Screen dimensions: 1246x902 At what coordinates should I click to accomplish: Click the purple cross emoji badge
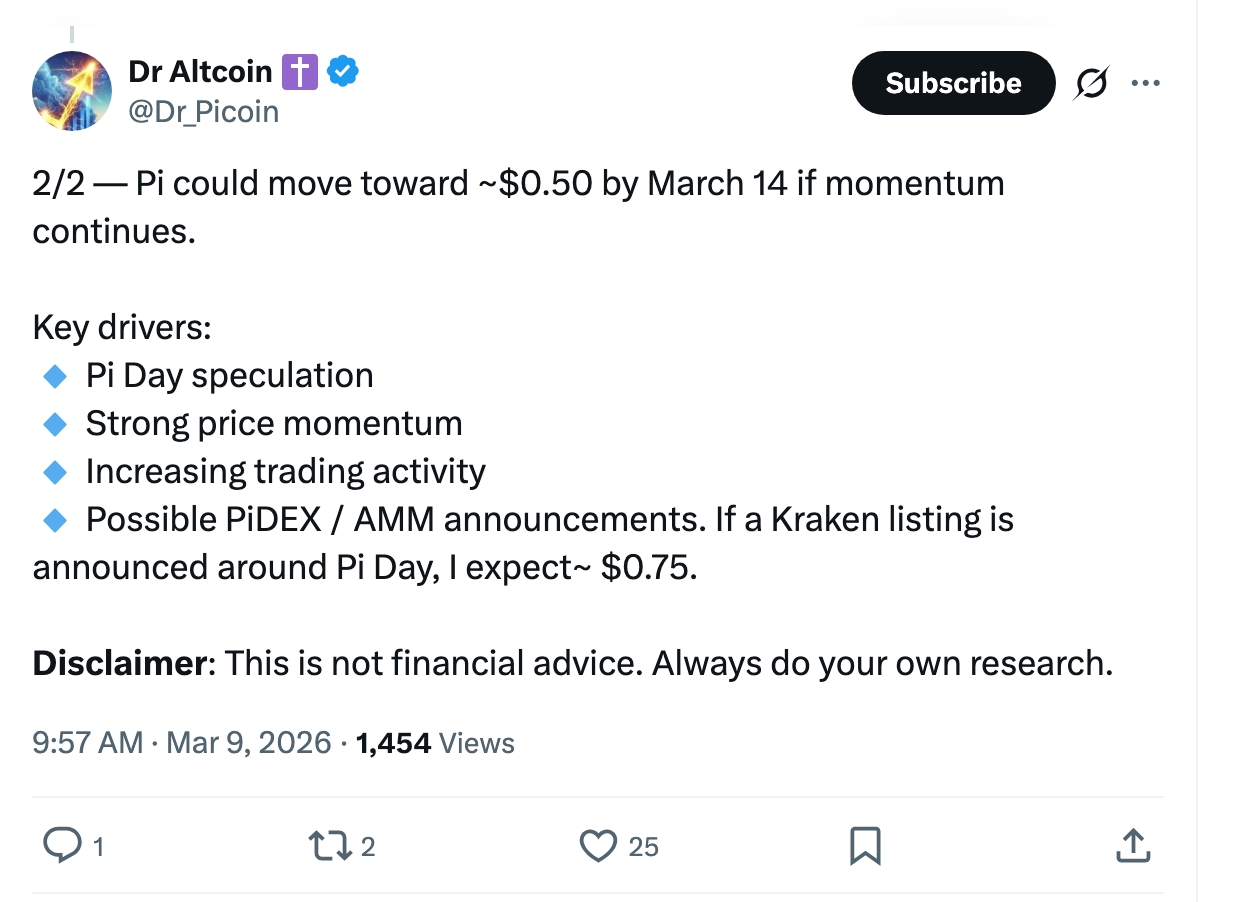point(299,72)
